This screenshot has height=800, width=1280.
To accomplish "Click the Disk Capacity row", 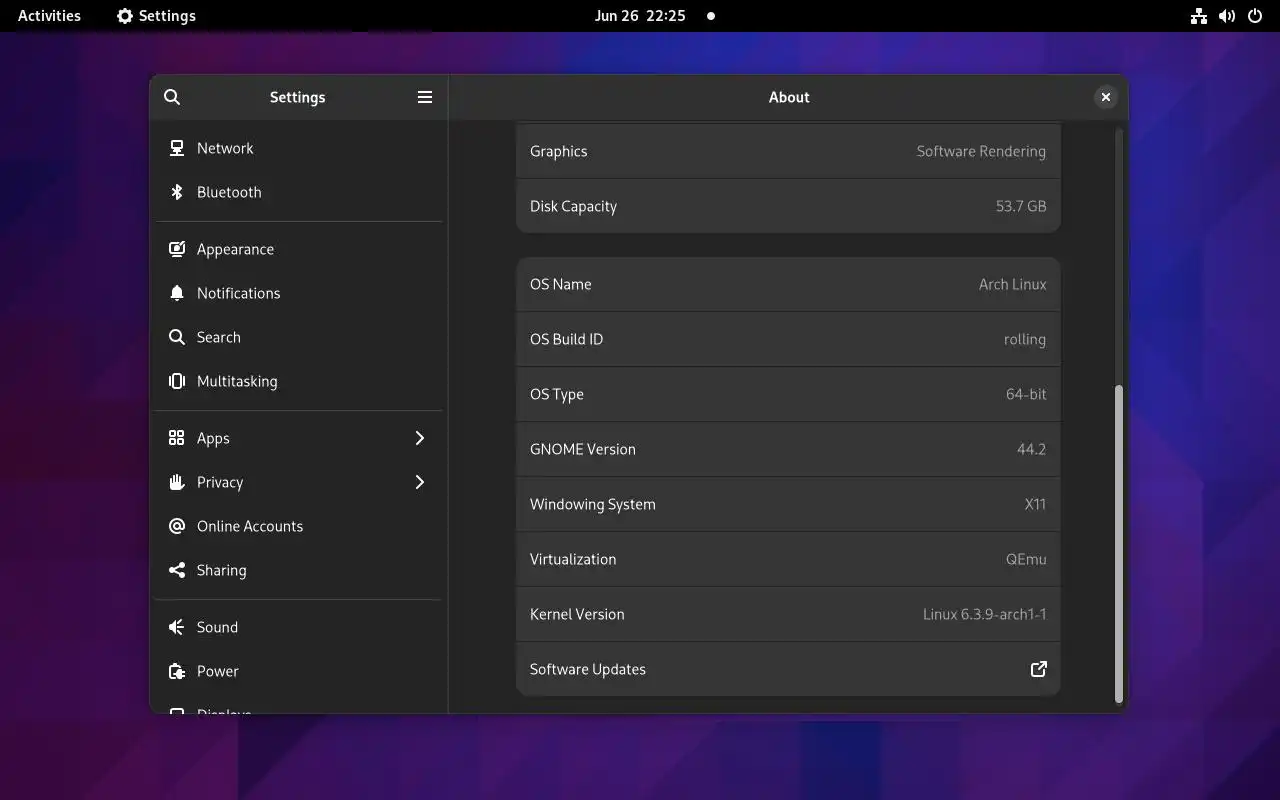I will (x=788, y=206).
